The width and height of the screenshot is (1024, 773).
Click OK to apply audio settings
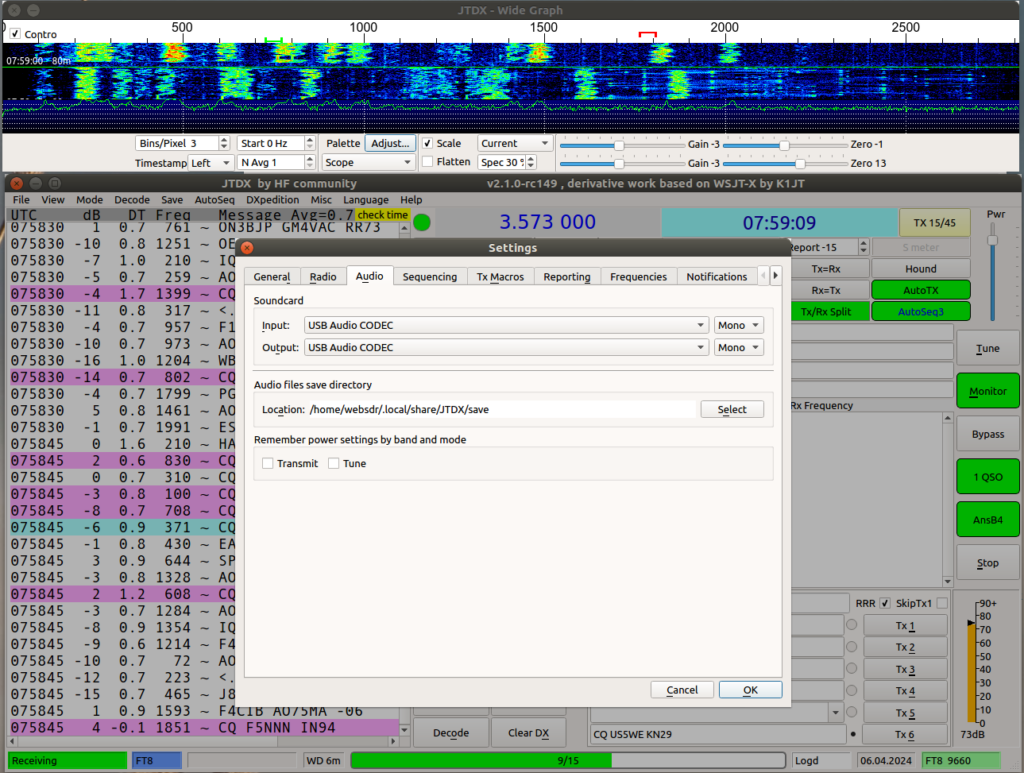click(749, 689)
